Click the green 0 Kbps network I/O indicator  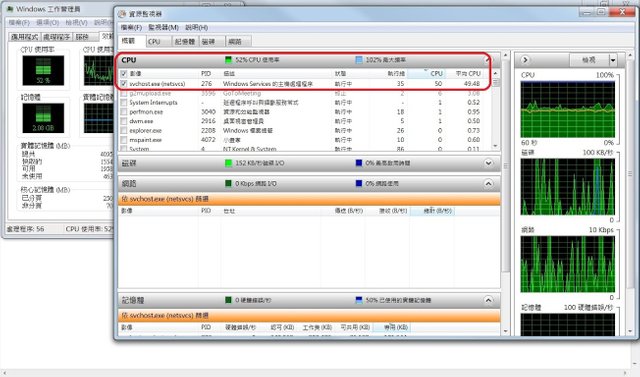click(228, 184)
